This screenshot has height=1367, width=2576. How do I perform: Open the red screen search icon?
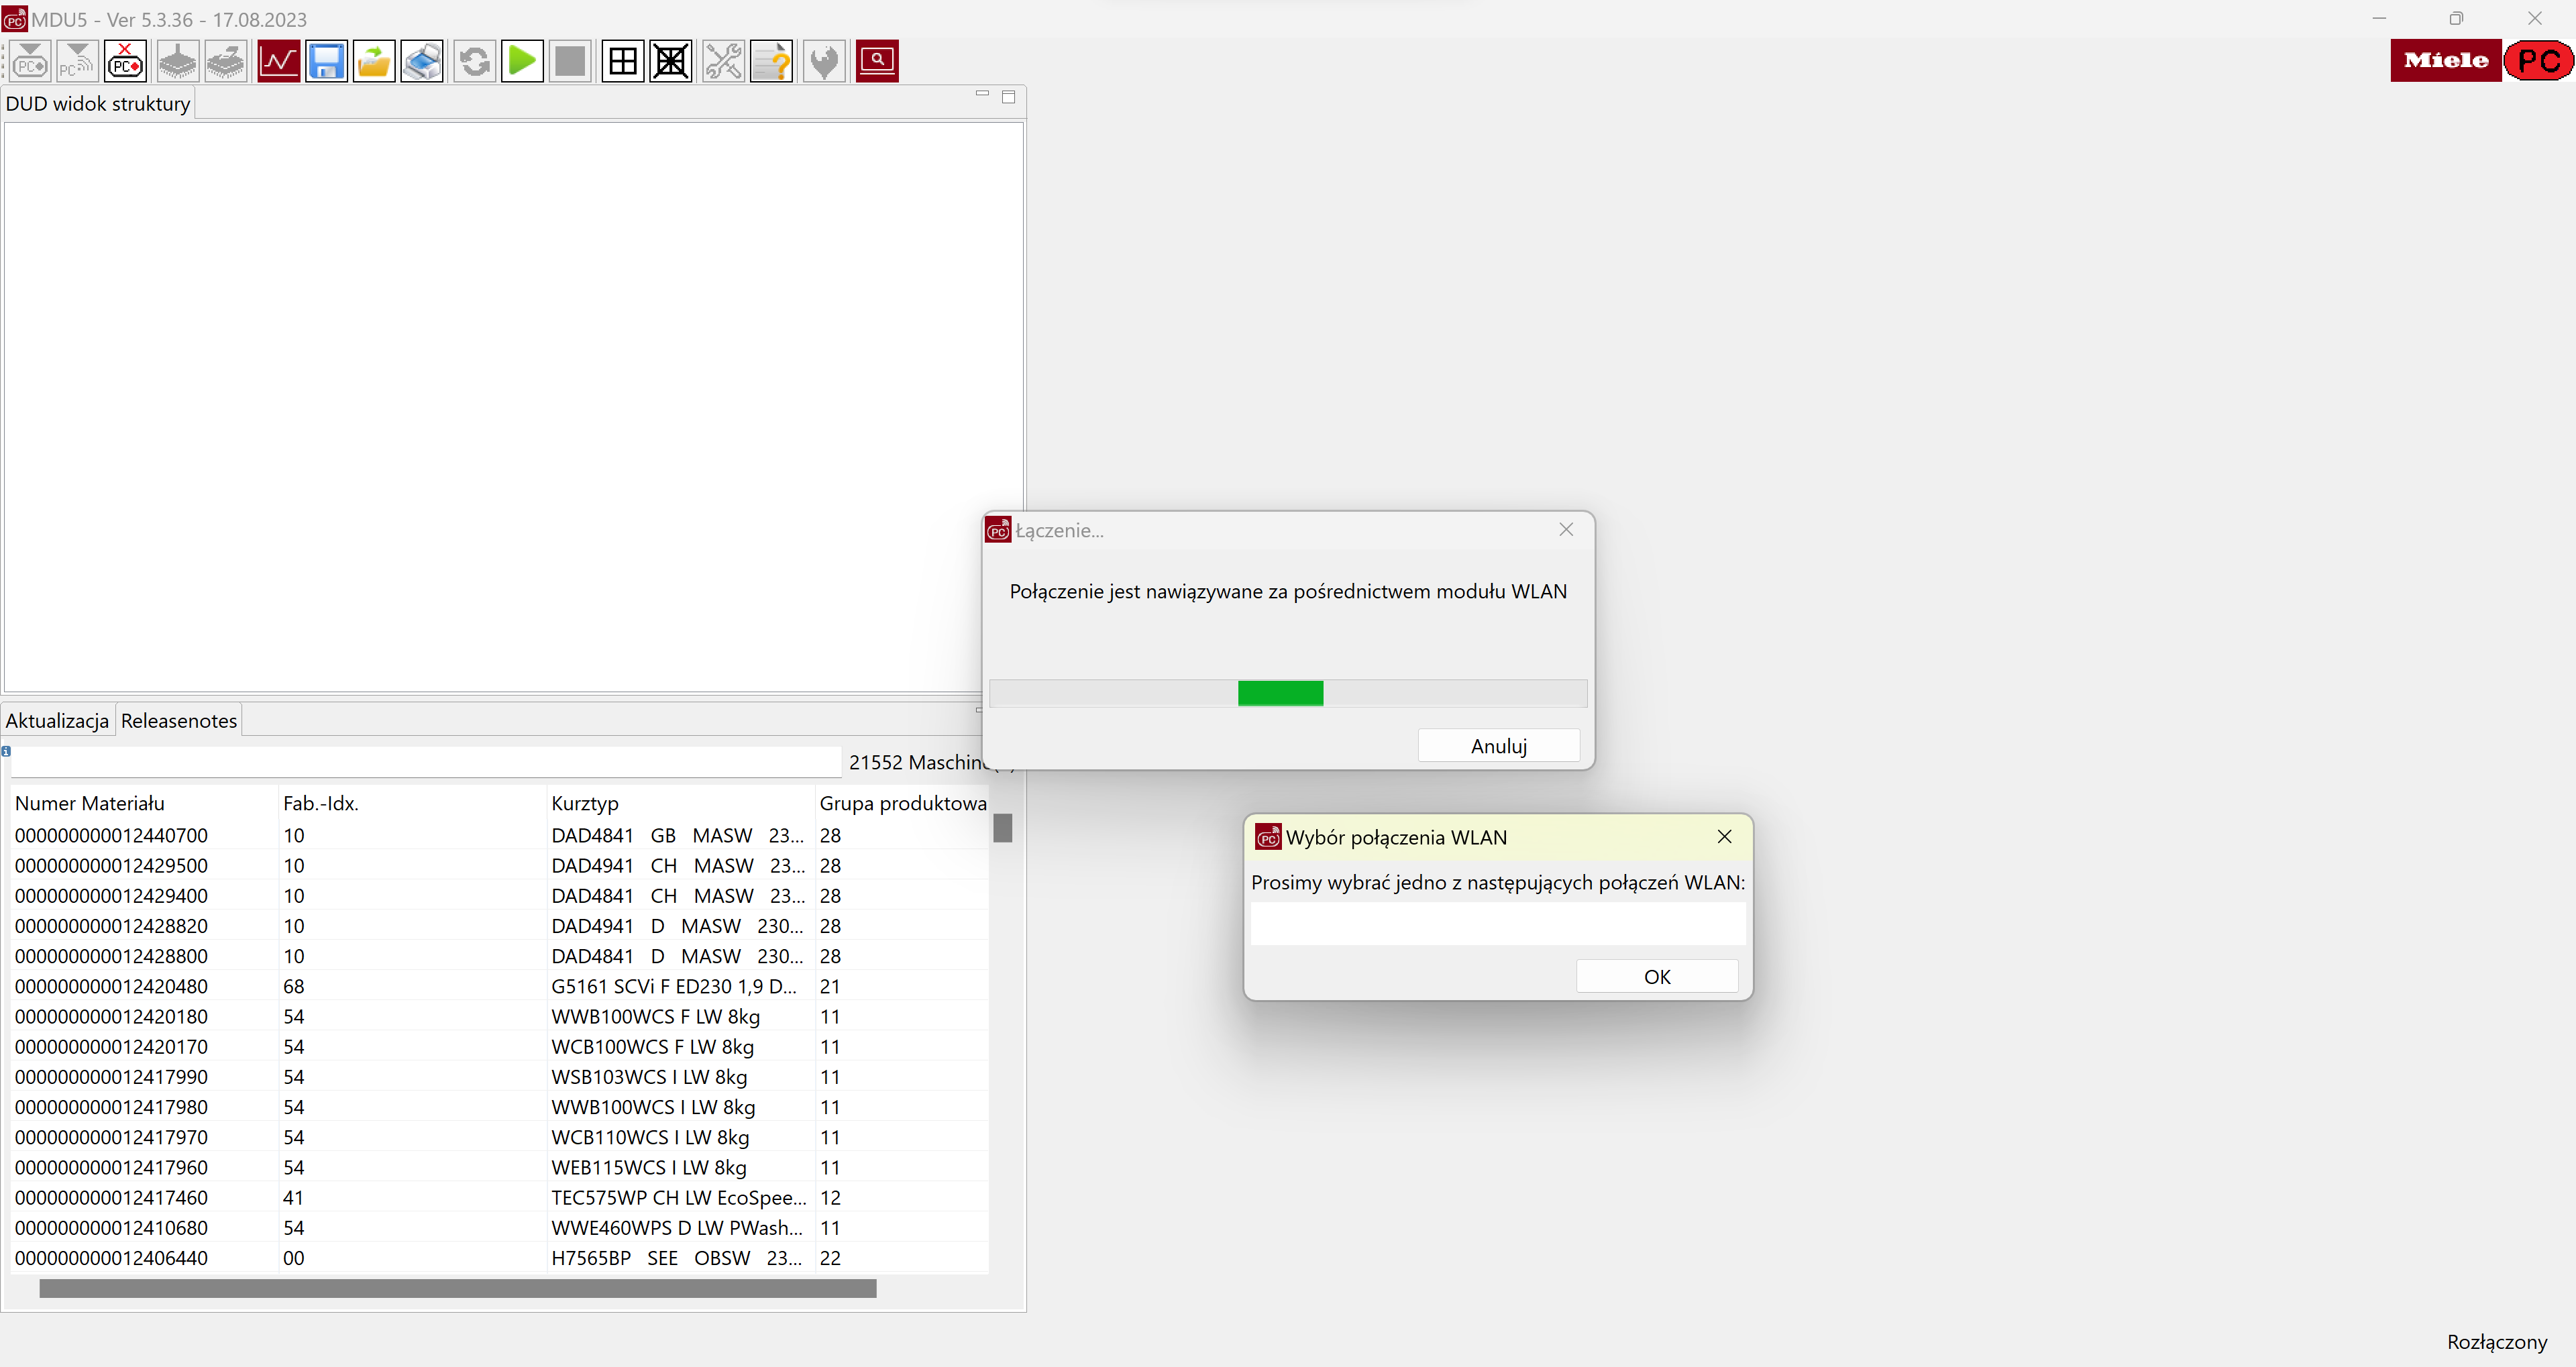pos(877,62)
